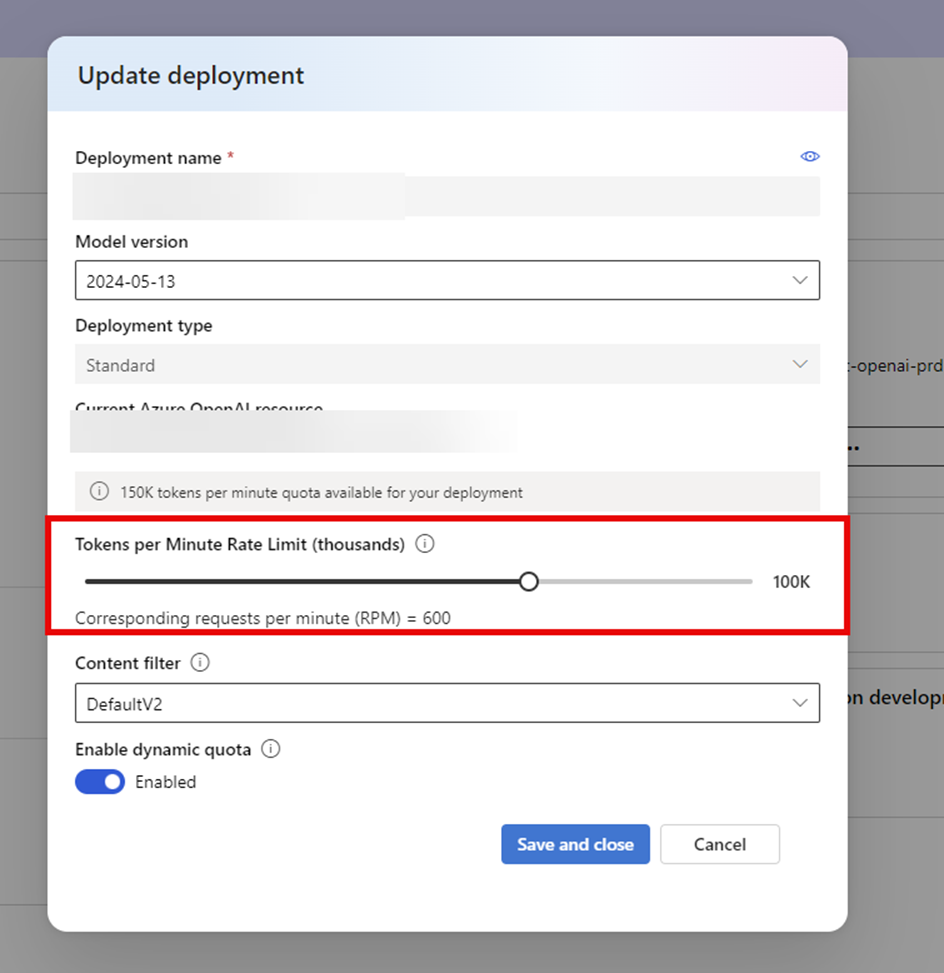Click into the Deployment name field

pyautogui.click(x=447, y=196)
